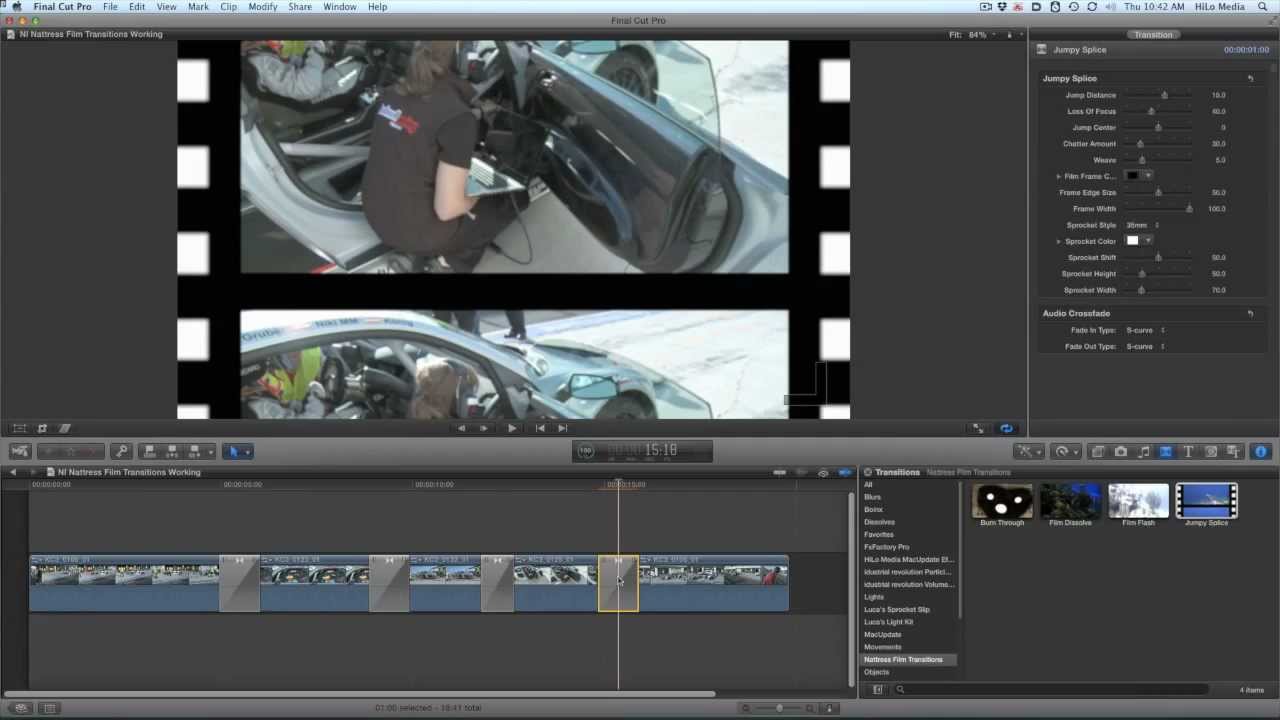
Task: Select the Blurs transition category
Action: (x=873, y=497)
